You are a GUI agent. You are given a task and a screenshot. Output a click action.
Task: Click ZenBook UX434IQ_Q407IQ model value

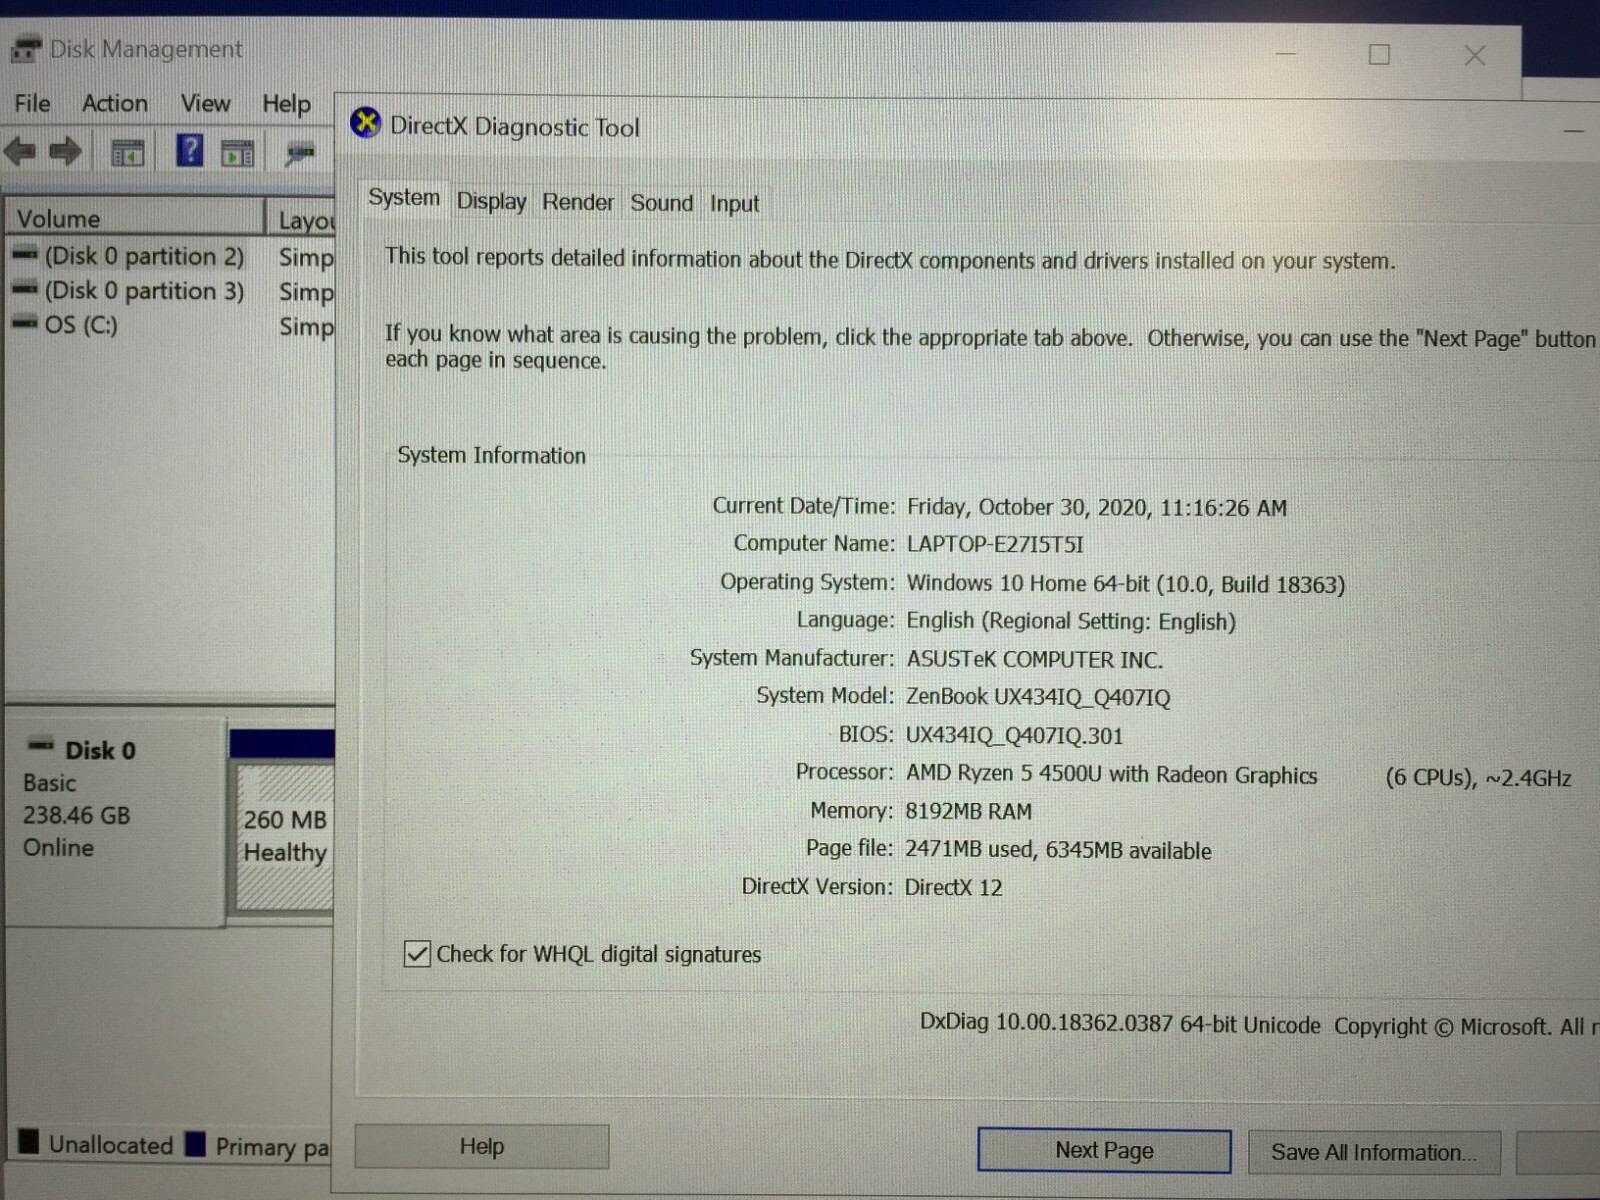(x=1038, y=697)
